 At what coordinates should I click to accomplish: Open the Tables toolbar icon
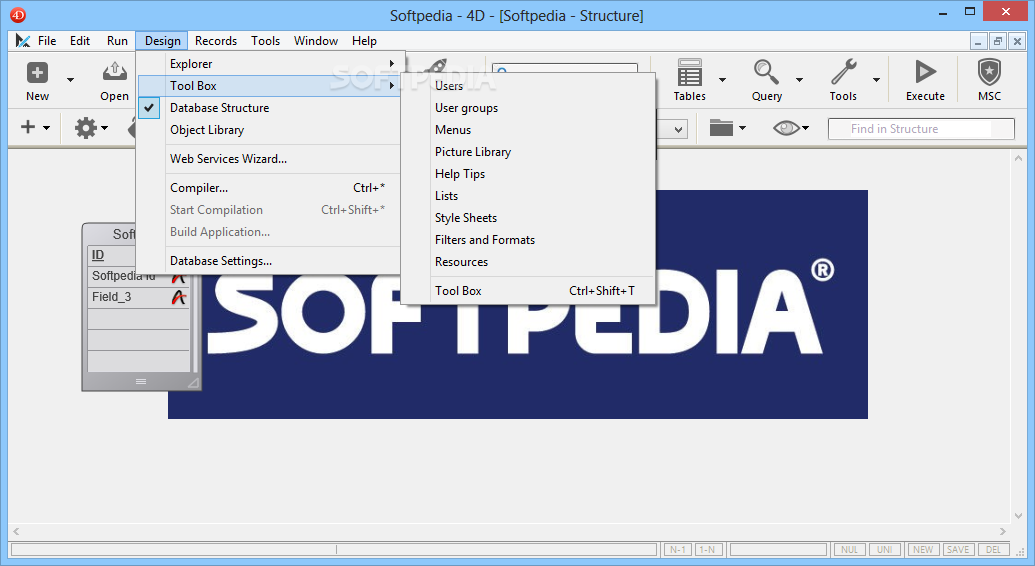(x=689, y=72)
